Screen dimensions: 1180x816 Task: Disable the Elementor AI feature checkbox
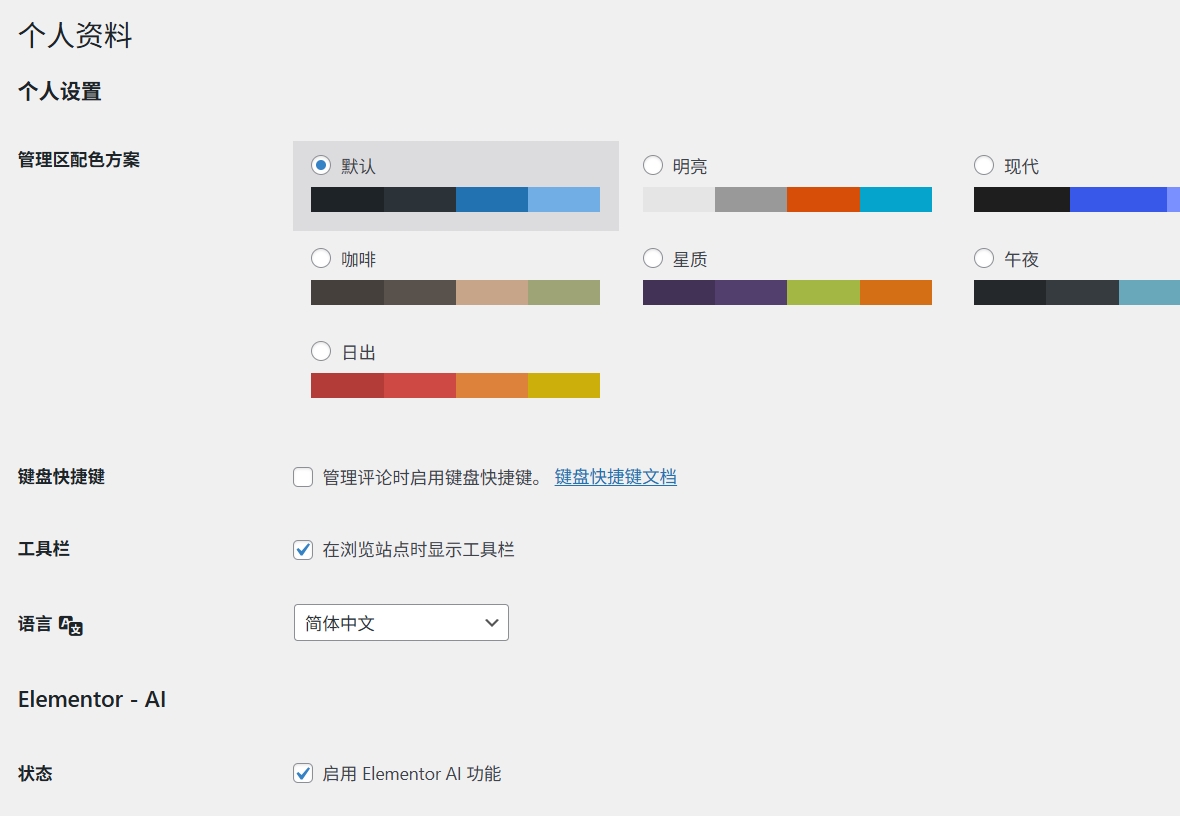[303, 773]
